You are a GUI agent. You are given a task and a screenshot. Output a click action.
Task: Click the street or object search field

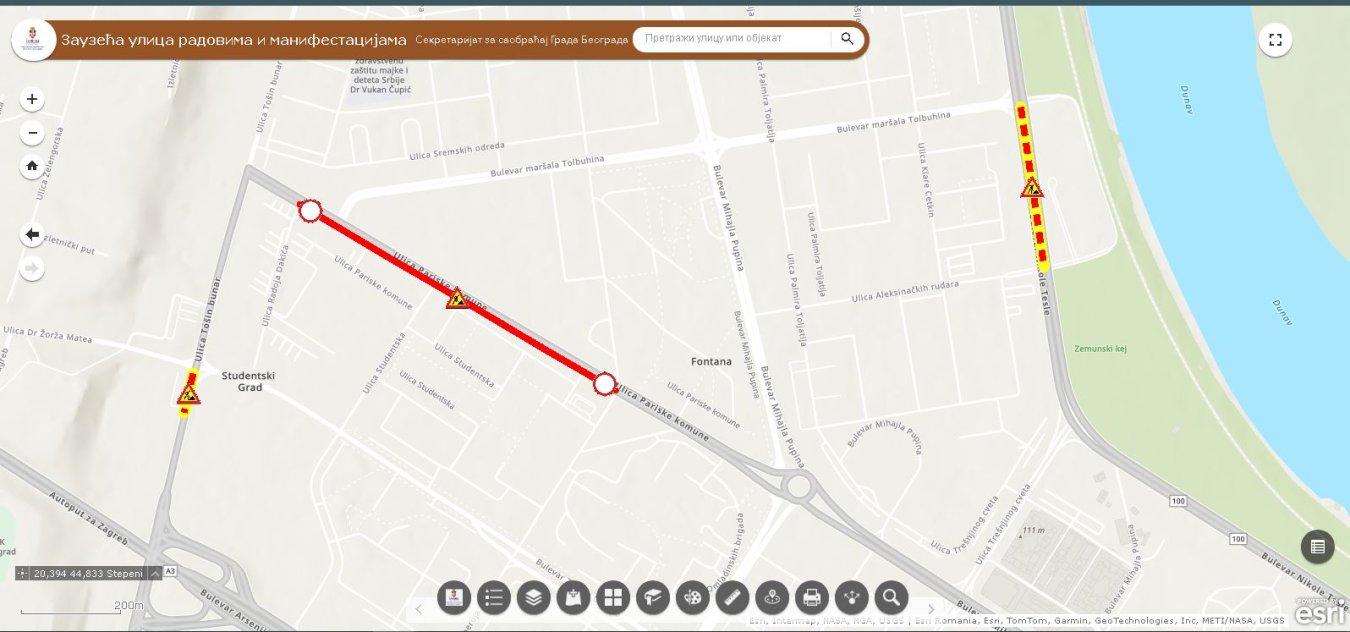tap(733, 39)
